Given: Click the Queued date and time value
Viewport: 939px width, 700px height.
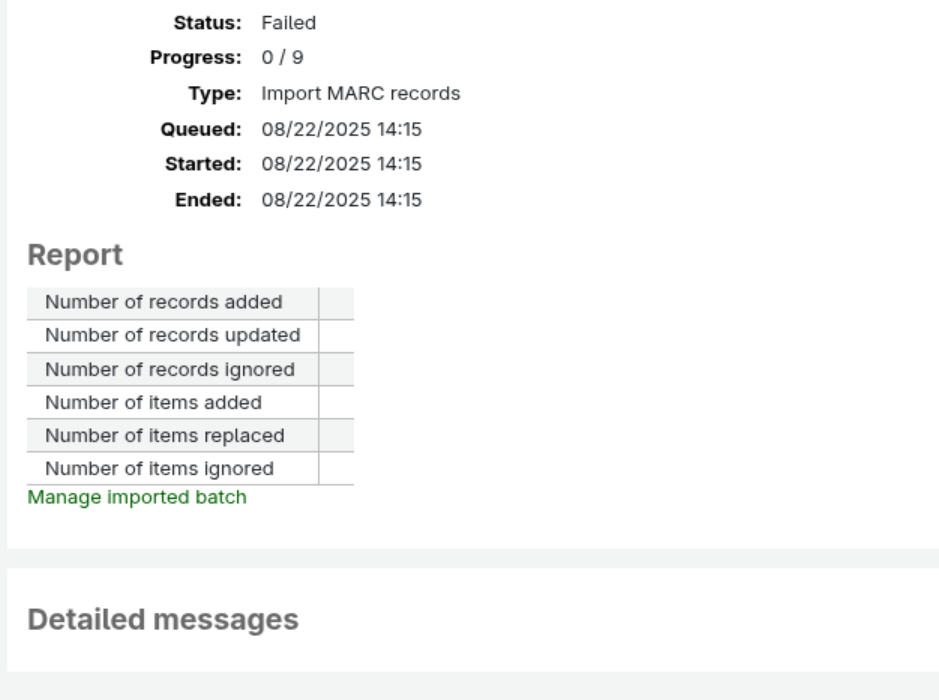Looking at the screenshot, I should [x=341, y=129].
